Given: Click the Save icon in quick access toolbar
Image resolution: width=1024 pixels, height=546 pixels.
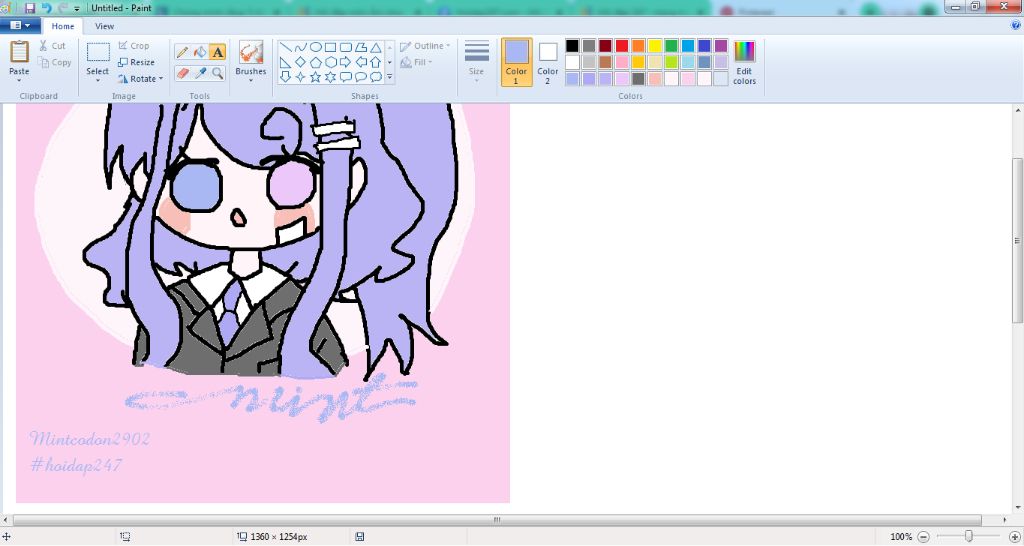Looking at the screenshot, I should [x=29, y=8].
